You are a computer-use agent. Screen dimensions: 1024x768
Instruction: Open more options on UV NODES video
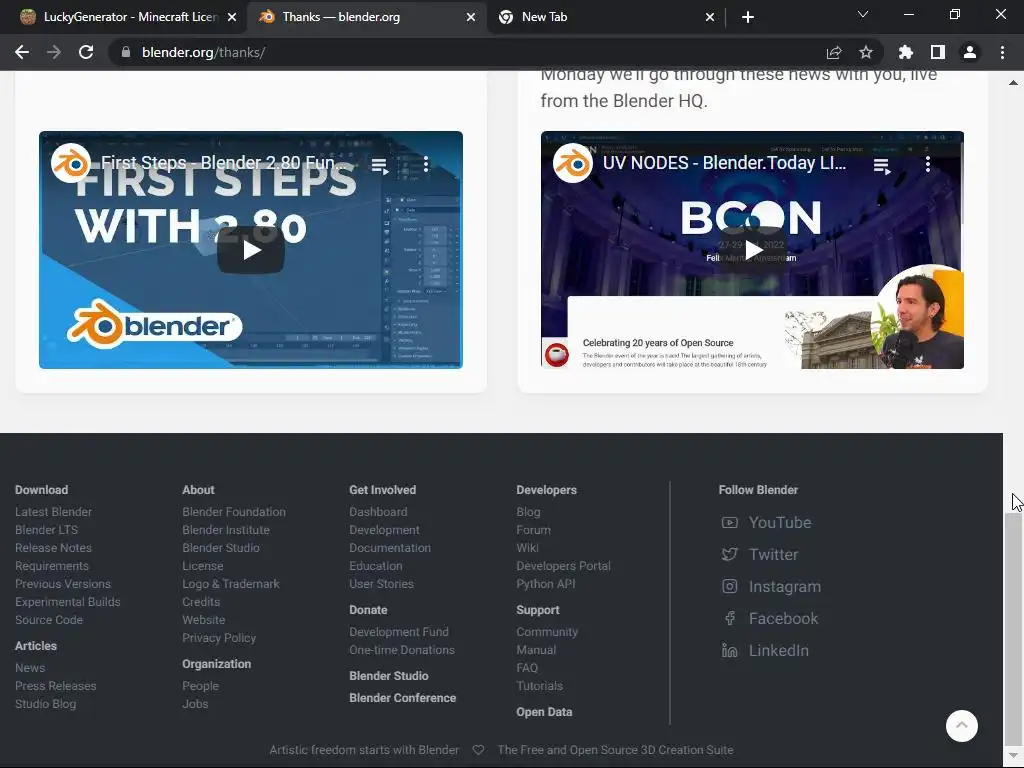(x=927, y=164)
